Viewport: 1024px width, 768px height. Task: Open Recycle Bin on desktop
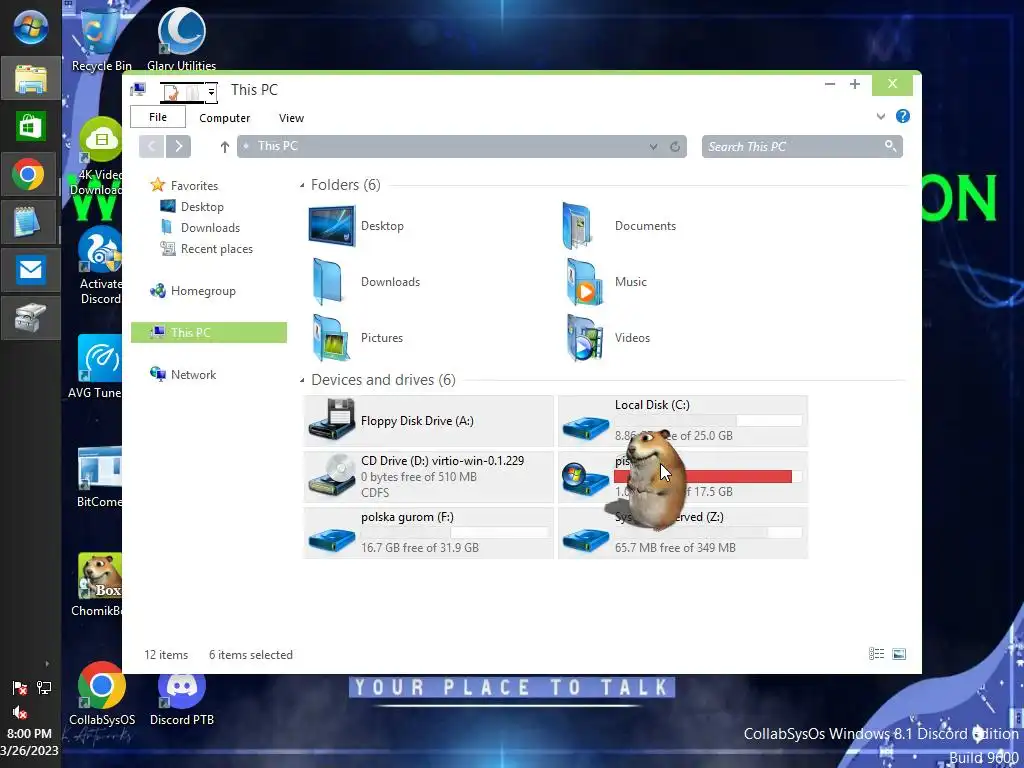(101, 39)
